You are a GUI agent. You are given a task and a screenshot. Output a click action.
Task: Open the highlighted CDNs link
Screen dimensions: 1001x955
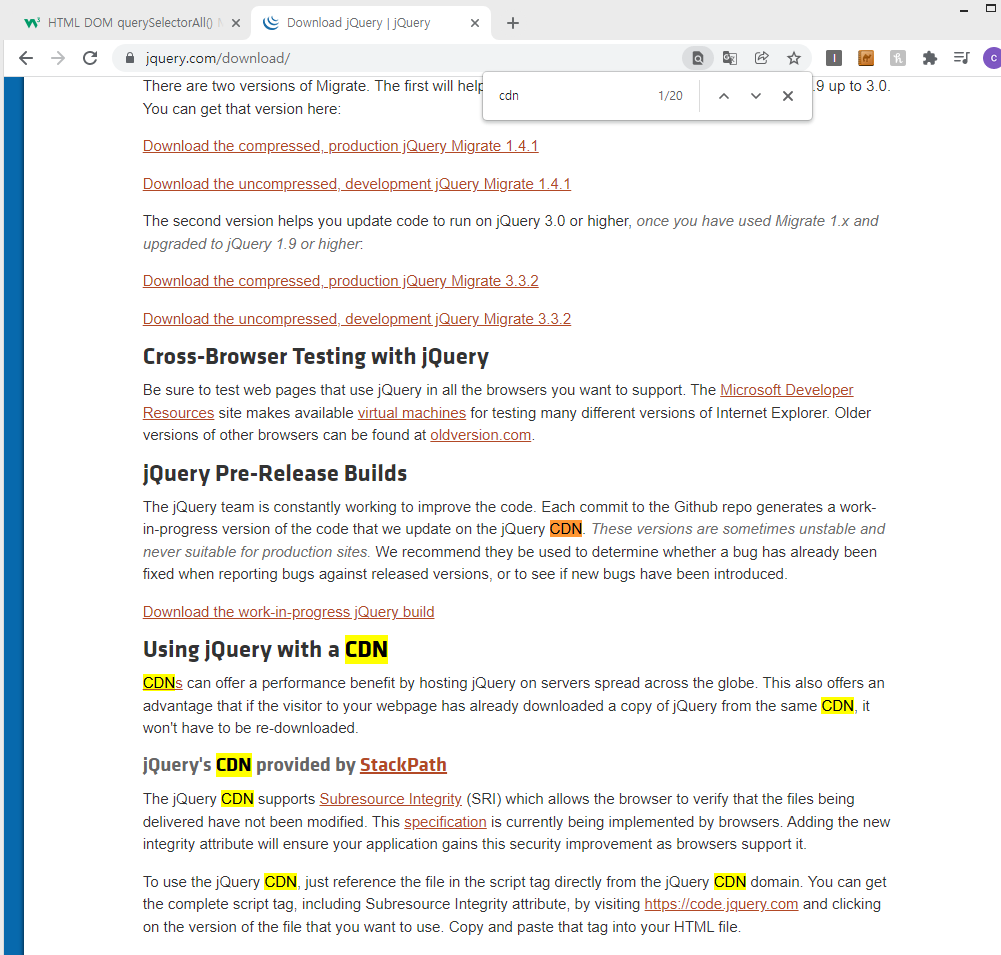163,683
